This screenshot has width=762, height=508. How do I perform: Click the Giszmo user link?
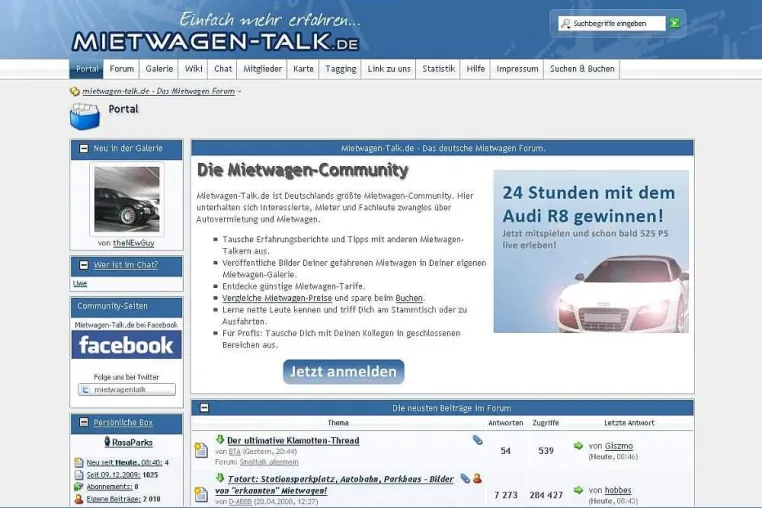[619, 446]
